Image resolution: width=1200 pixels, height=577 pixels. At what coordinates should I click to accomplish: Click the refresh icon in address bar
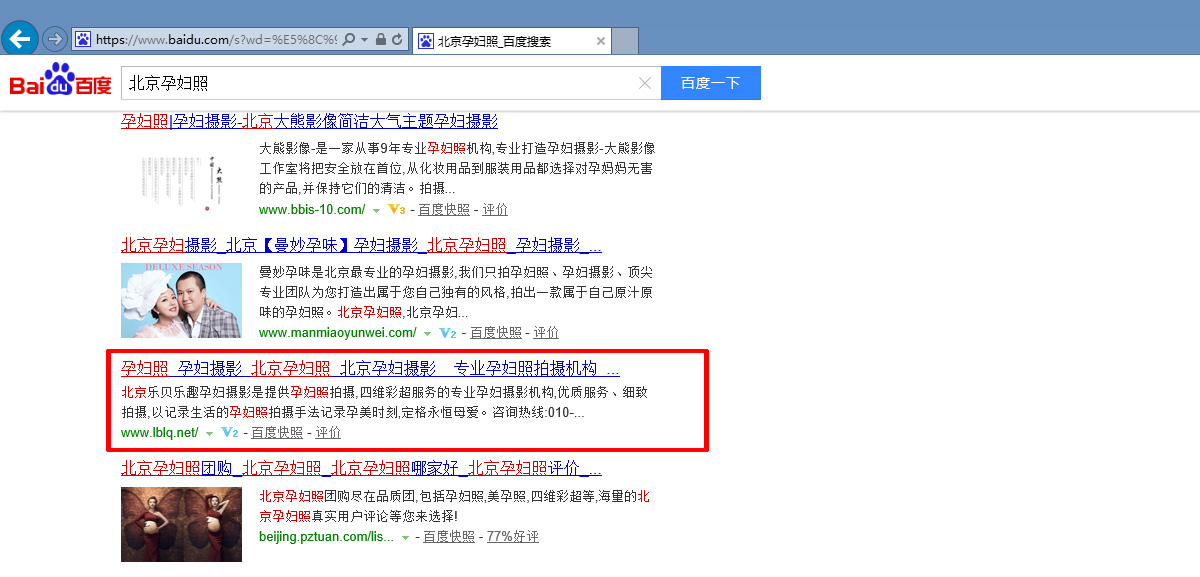397,40
